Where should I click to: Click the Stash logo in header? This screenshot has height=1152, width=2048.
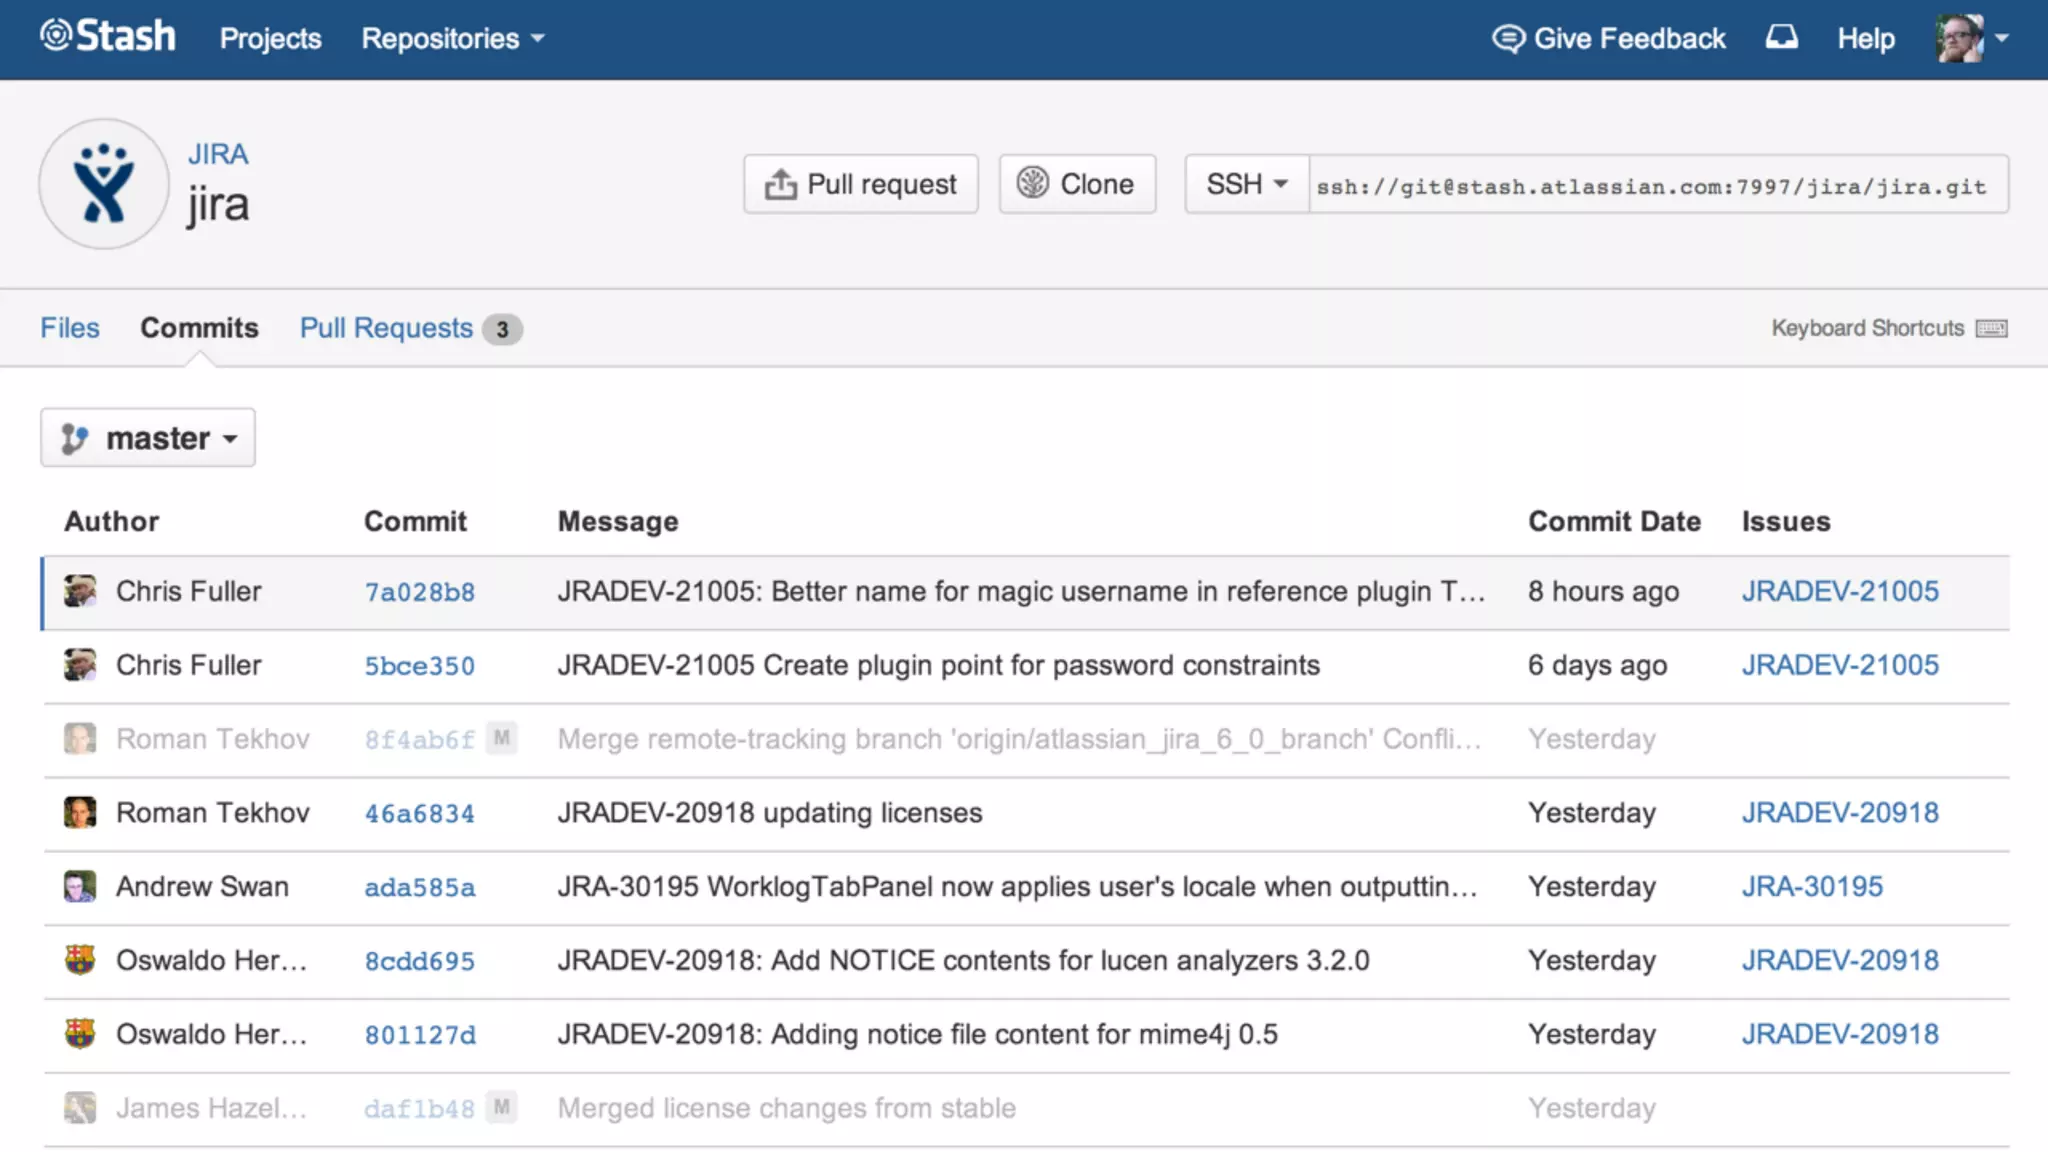click(x=108, y=37)
